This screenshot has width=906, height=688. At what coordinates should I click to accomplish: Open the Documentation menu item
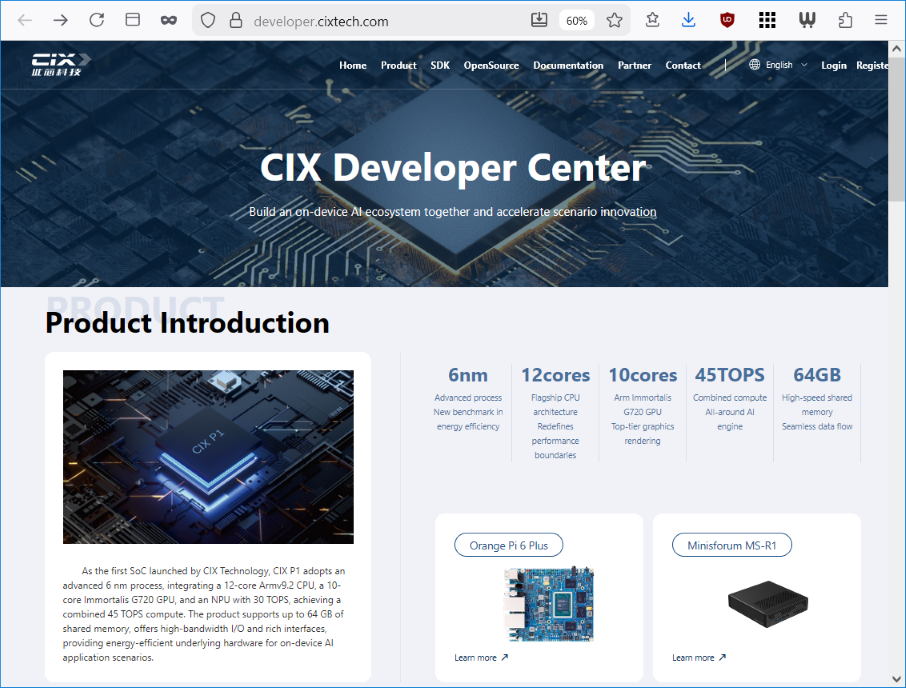[568, 65]
